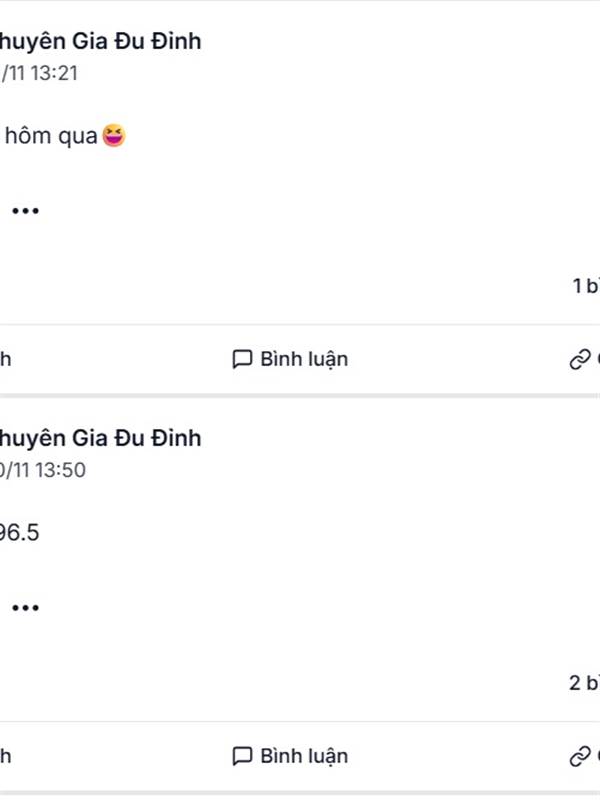Click the "96.5" post text
The height and width of the screenshot is (800, 600).
[20, 533]
